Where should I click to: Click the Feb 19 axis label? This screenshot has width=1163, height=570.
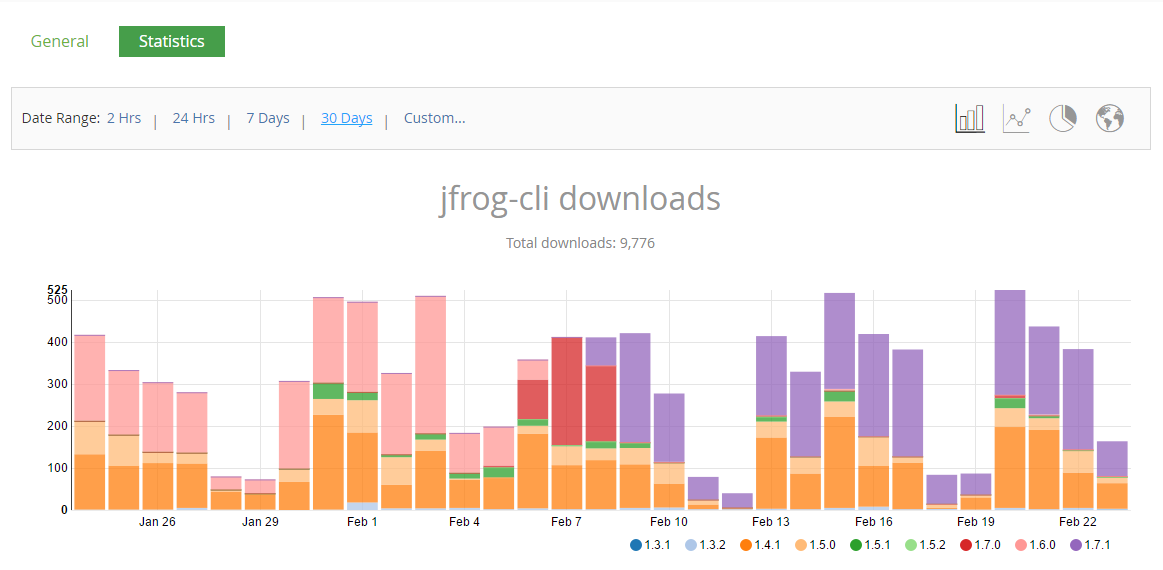[976, 522]
